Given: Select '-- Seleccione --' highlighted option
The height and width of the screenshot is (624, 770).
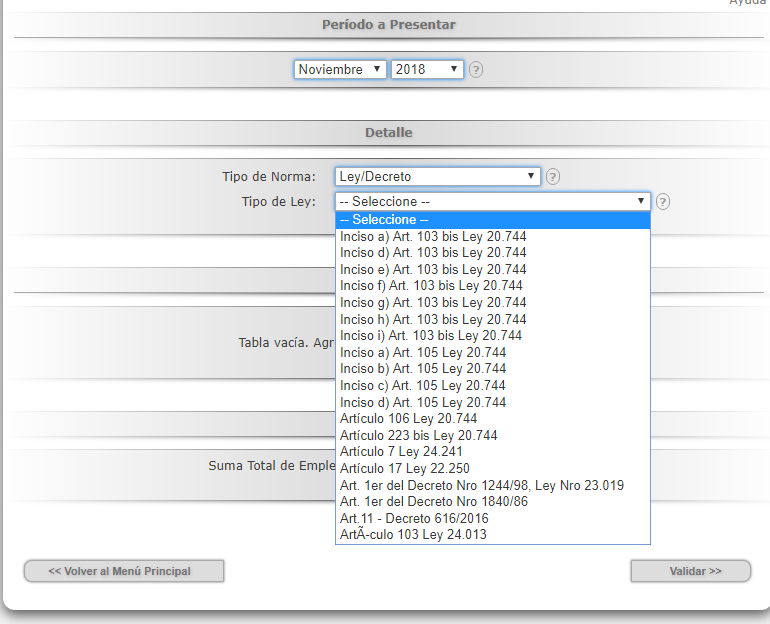Looking at the screenshot, I should (492, 220).
